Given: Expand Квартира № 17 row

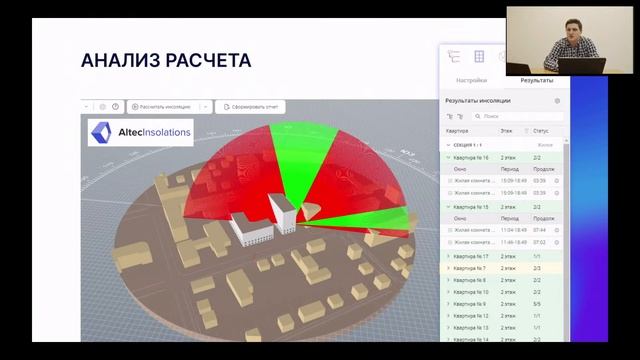Looking at the screenshot, I should [448, 256].
